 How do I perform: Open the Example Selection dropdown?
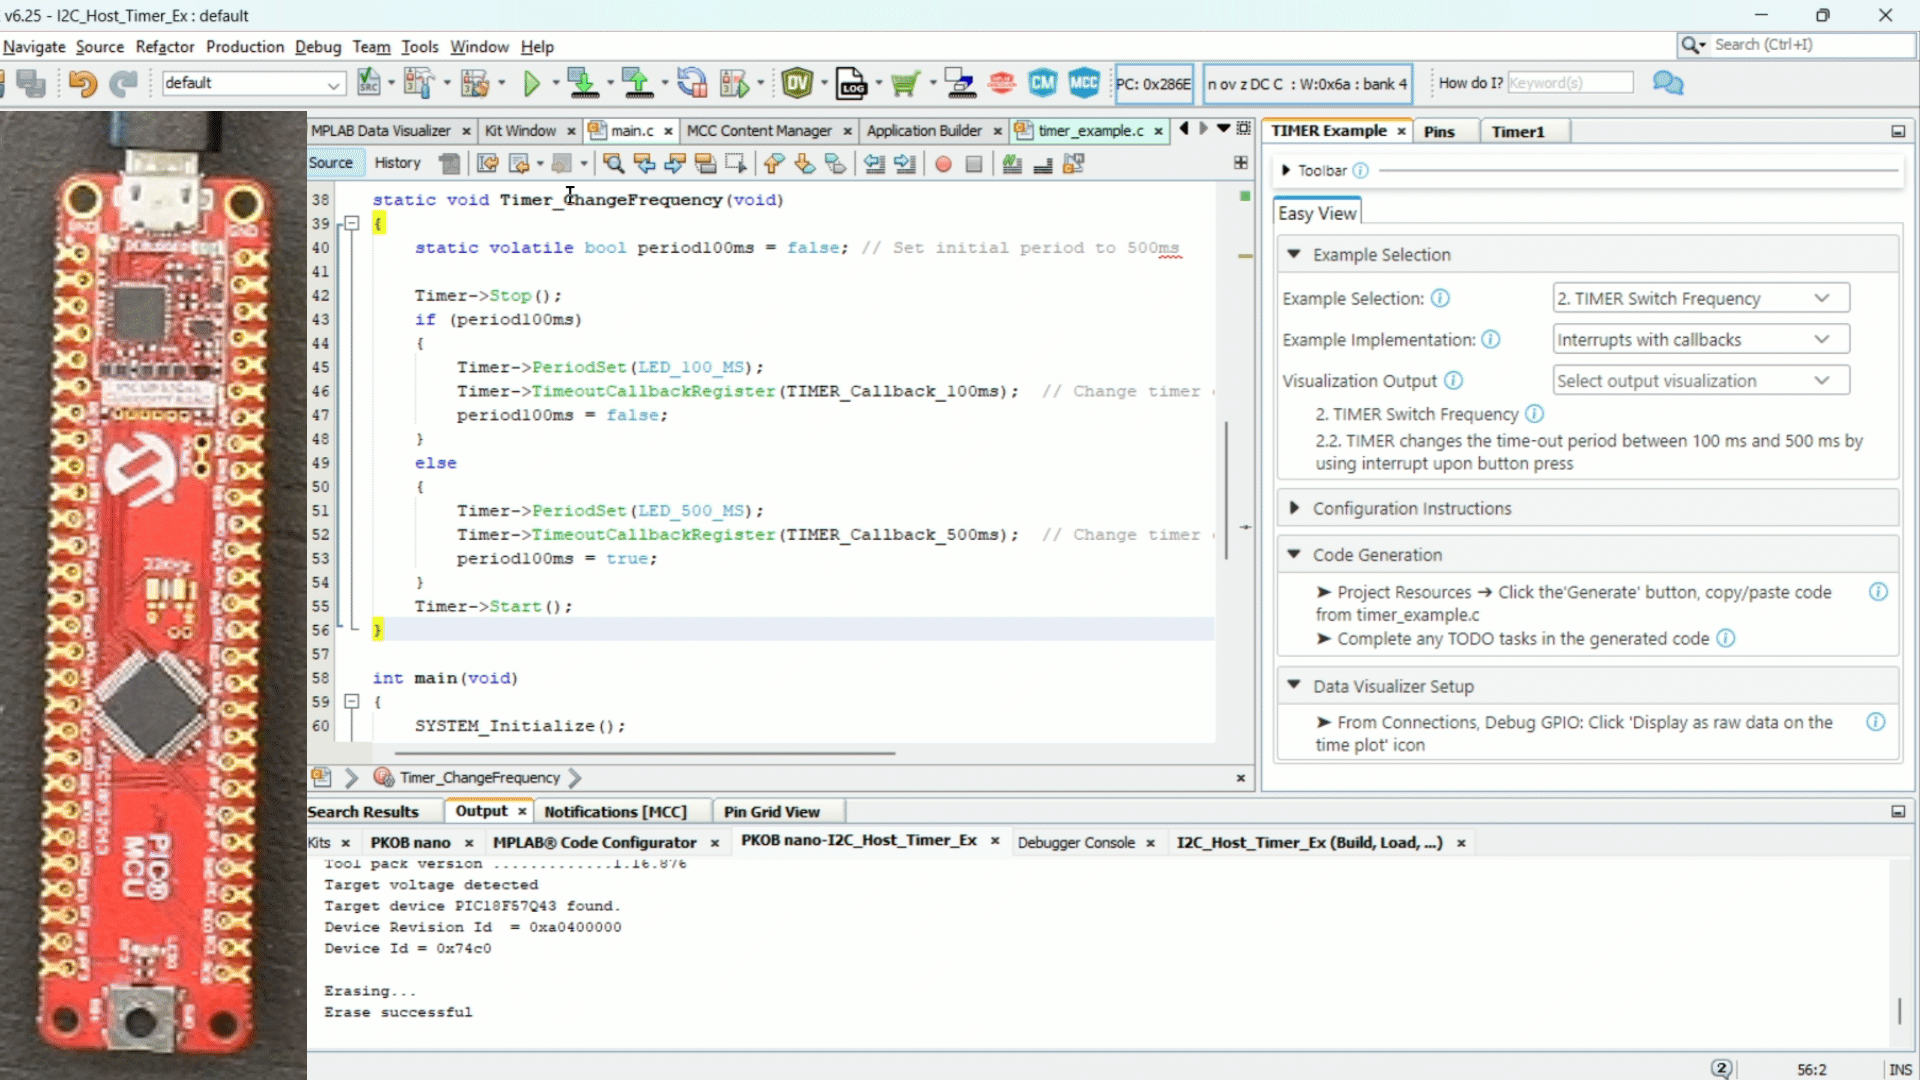point(1700,298)
